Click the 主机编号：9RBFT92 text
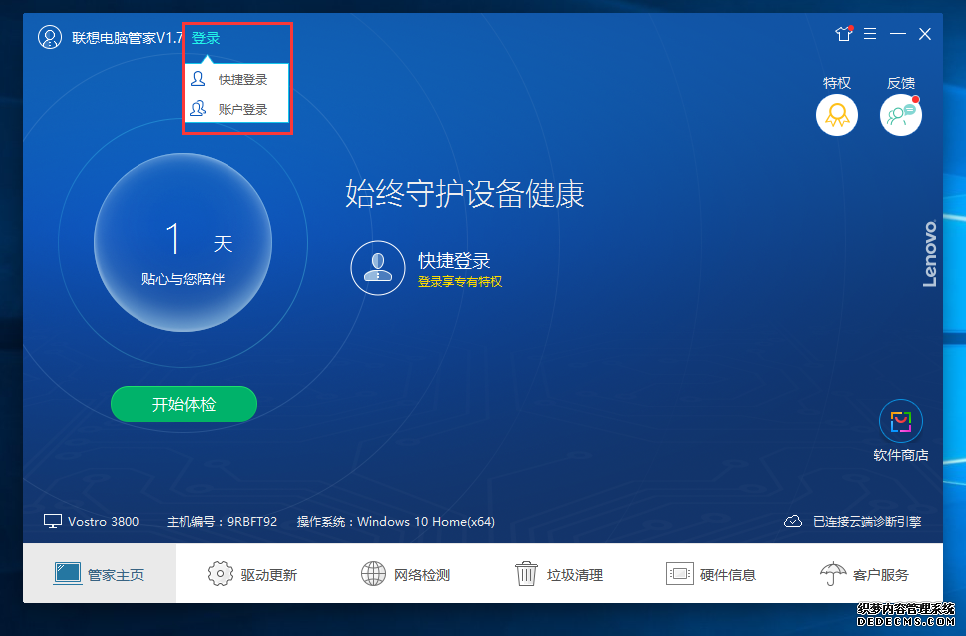966x636 pixels. 222,521
